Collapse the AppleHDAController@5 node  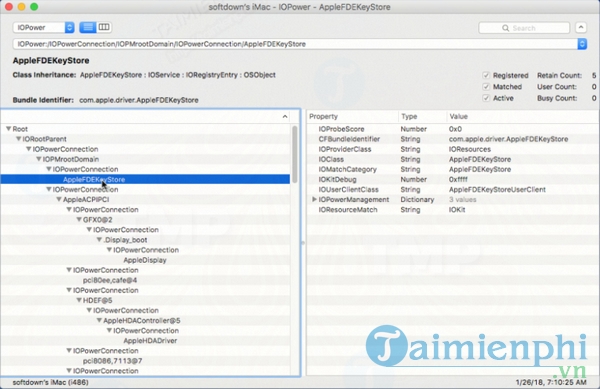click(99, 321)
